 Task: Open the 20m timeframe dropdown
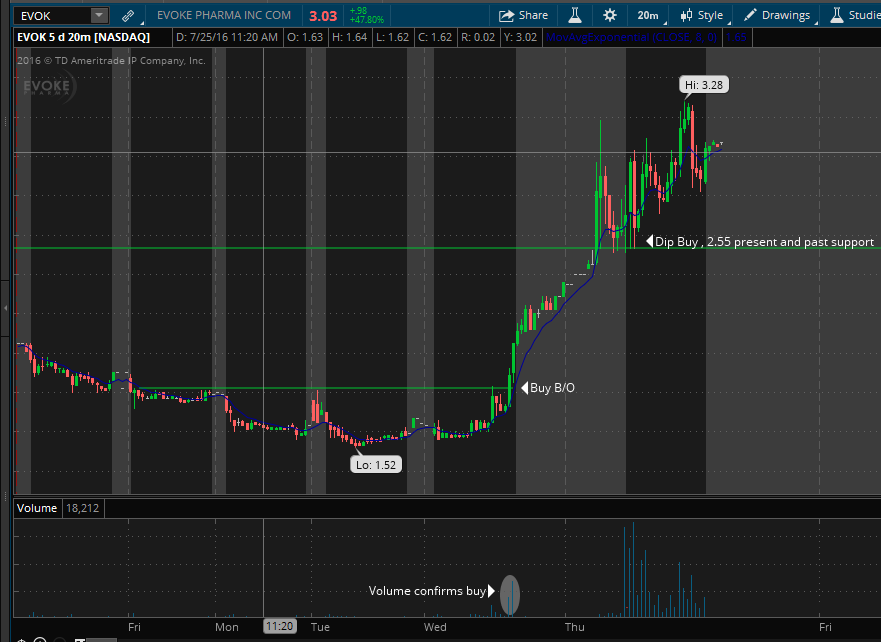[650, 15]
